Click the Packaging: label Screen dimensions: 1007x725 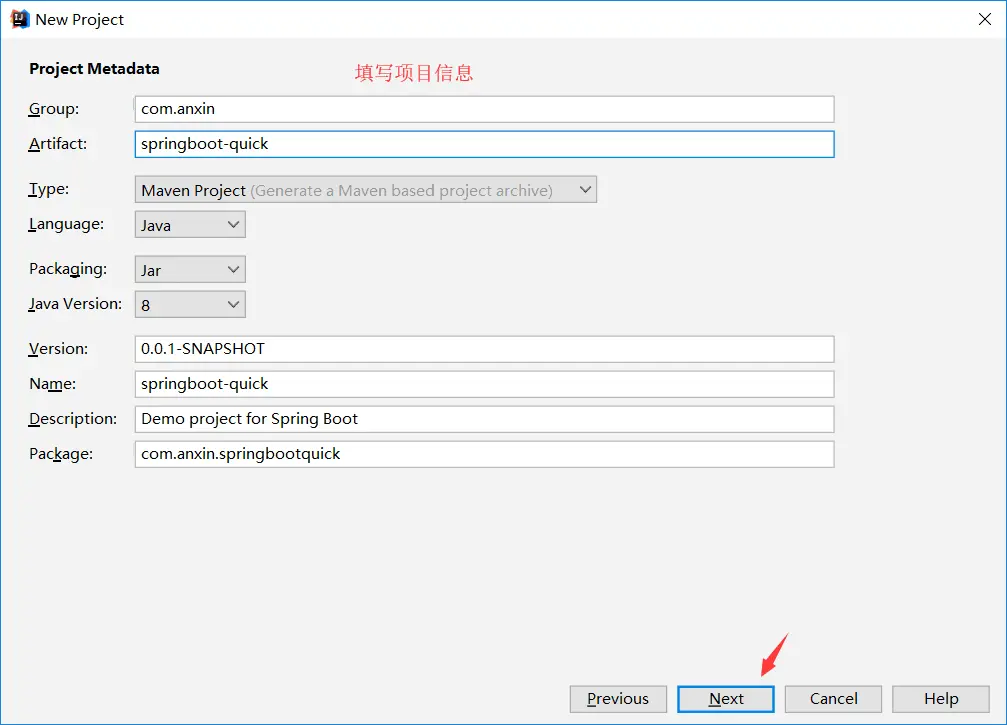coord(68,269)
